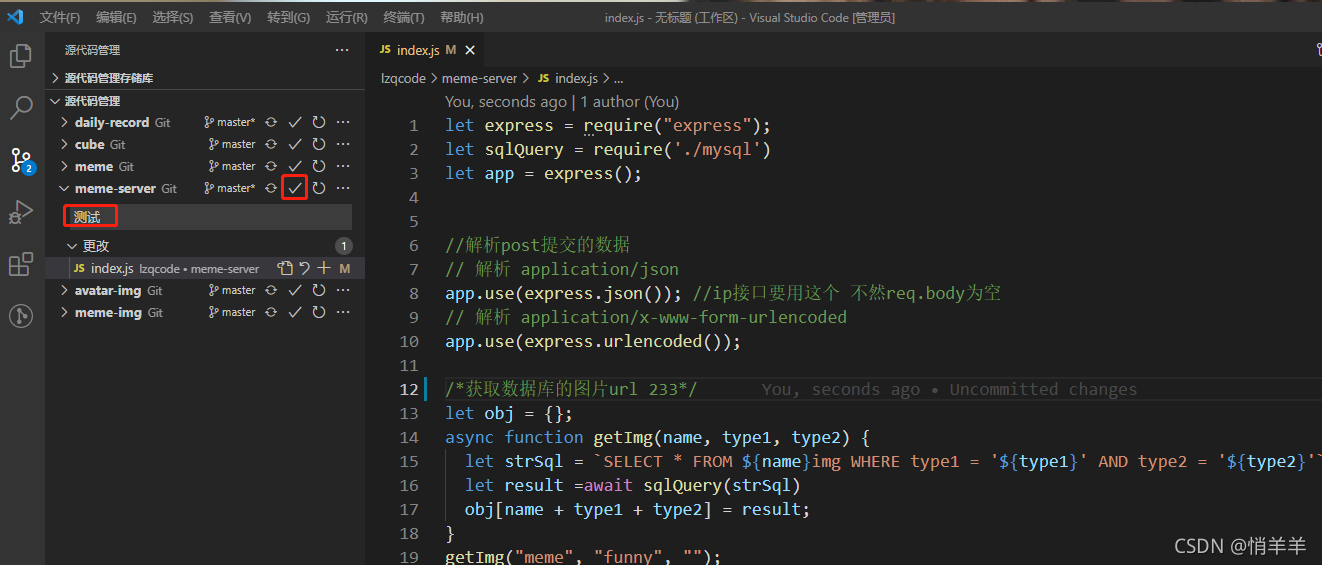Collapse the meme-server repository
The width and height of the screenshot is (1322, 565).
(65, 188)
